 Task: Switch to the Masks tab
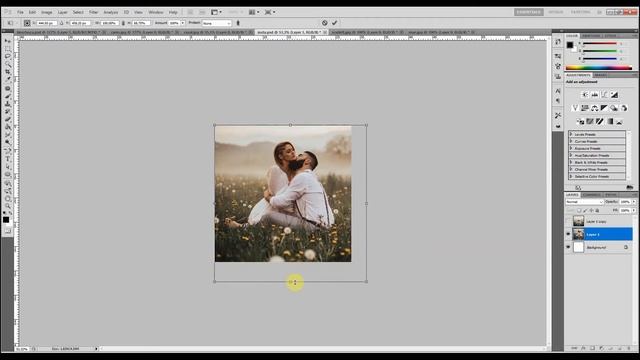click(x=600, y=75)
